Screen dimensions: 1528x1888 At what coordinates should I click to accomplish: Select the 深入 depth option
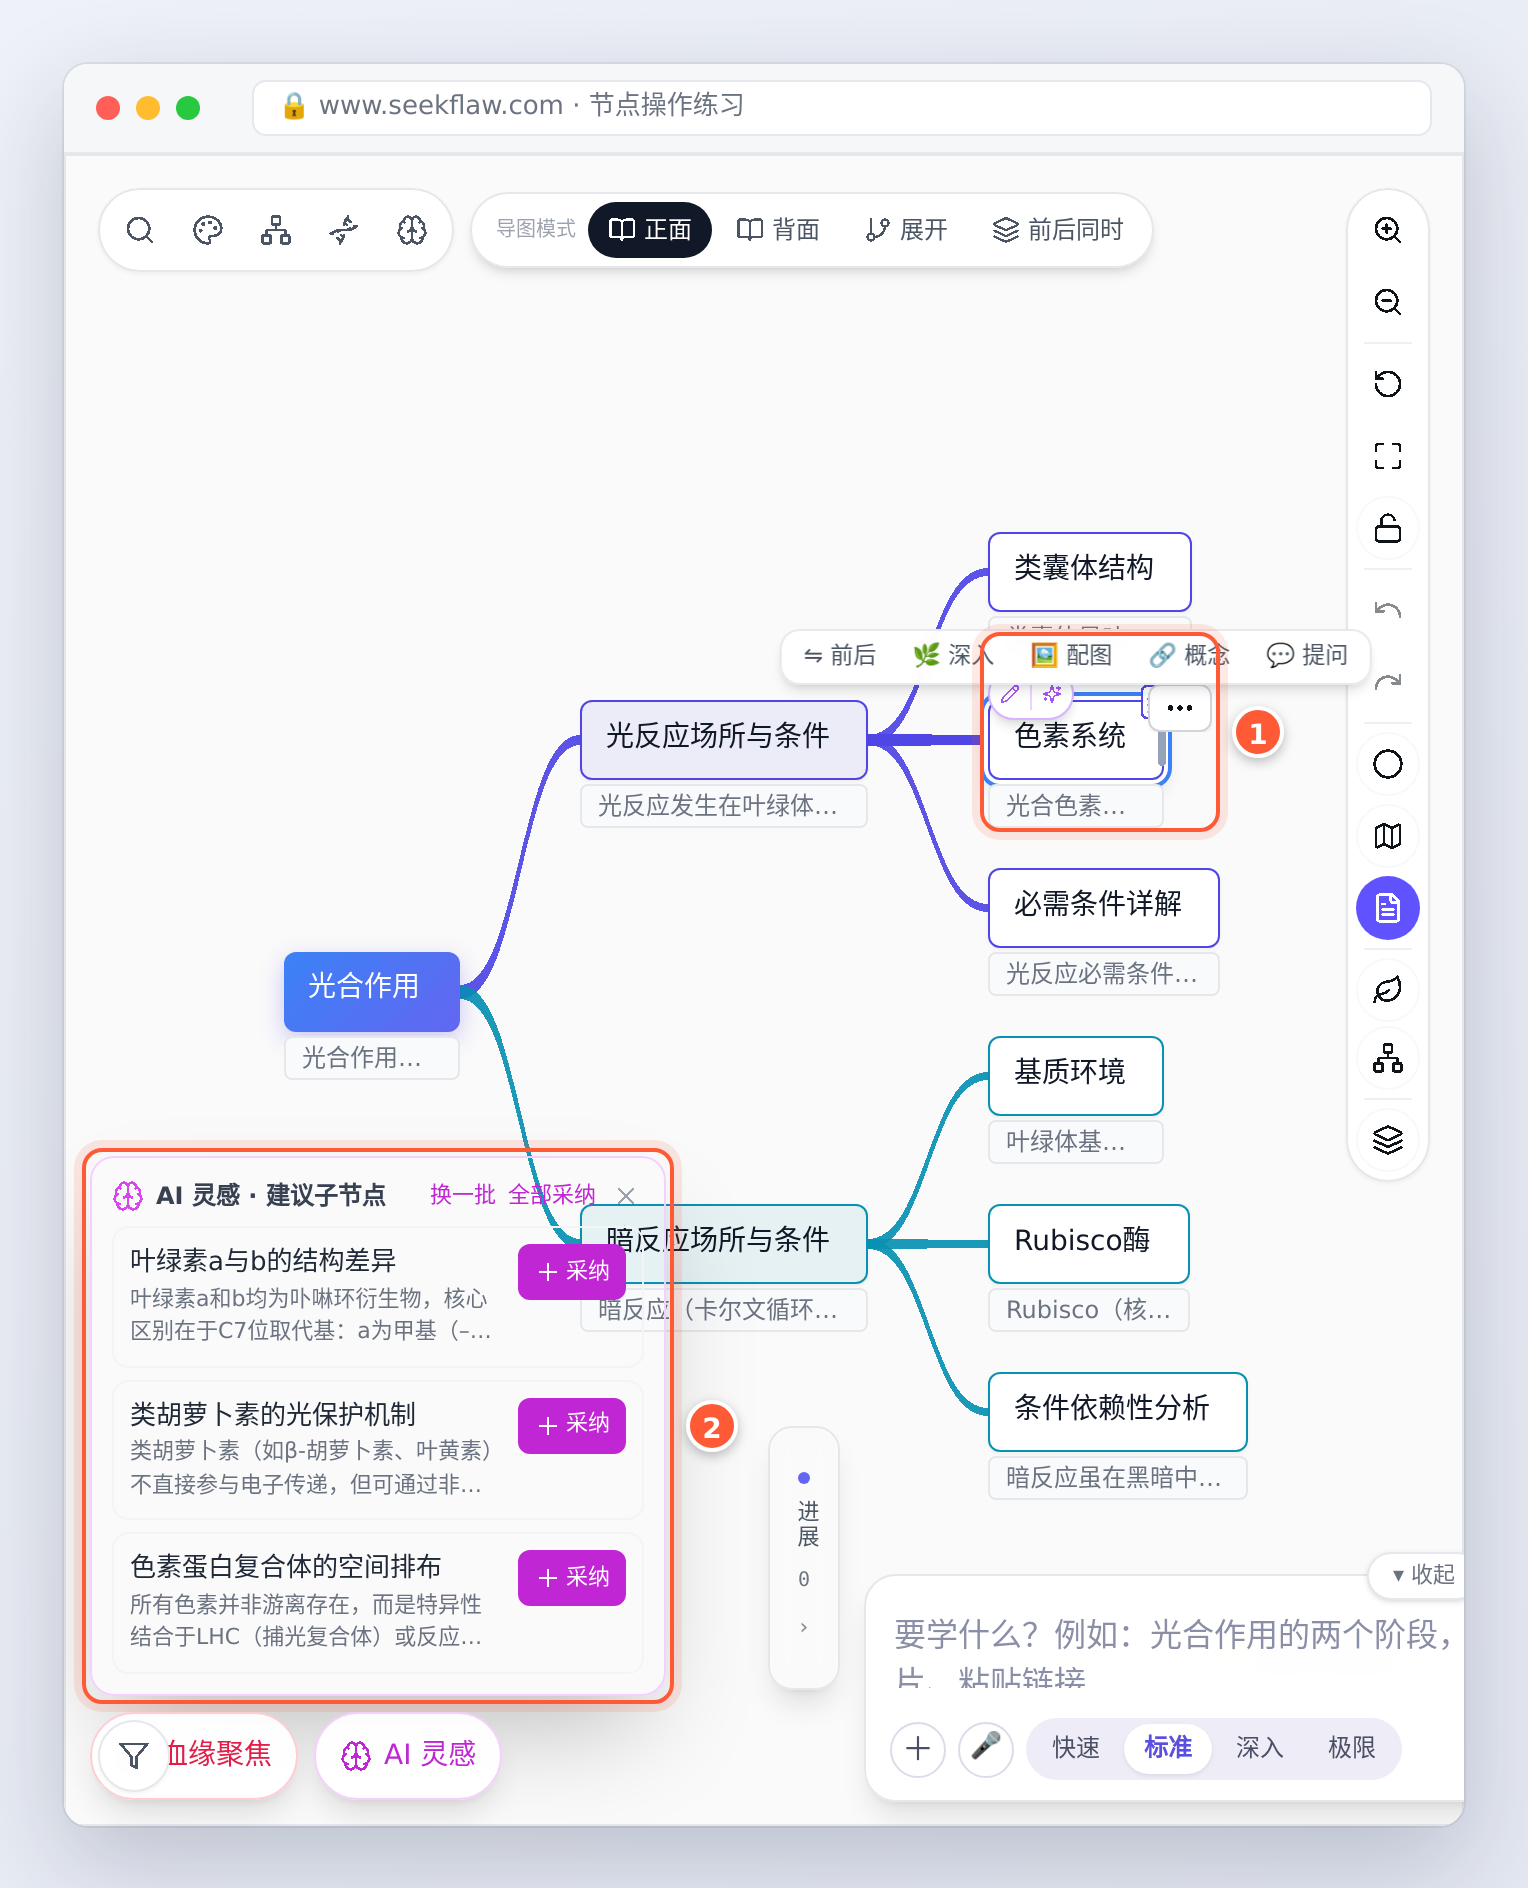pyautogui.click(x=1259, y=1748)
